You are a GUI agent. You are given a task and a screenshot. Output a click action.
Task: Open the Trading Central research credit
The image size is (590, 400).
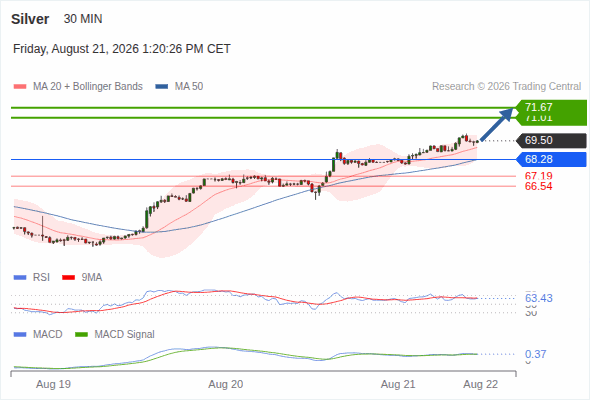tap(506, 87)
